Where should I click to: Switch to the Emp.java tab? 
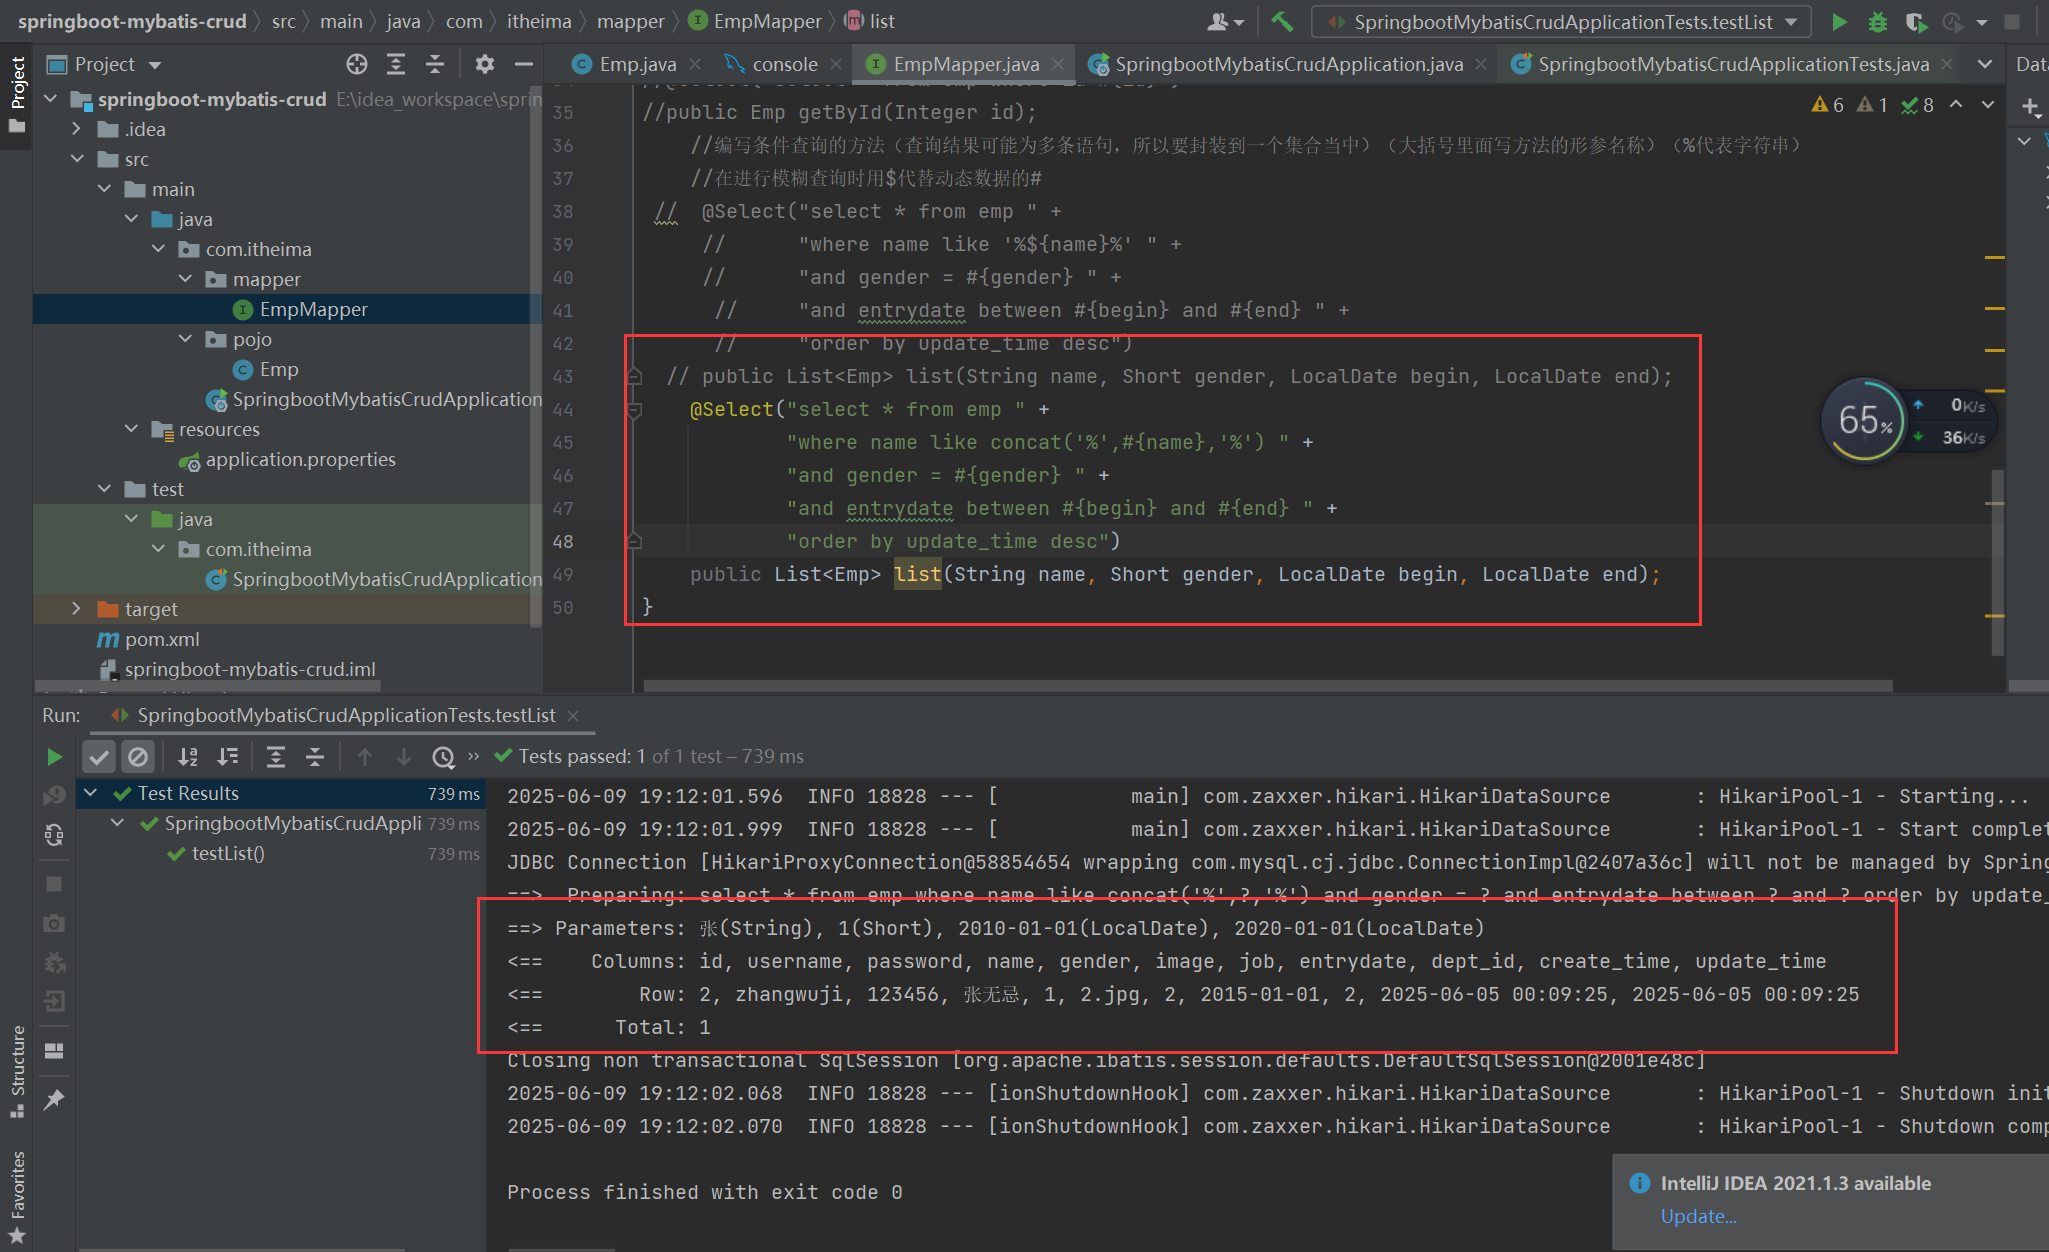coord(637,64)
